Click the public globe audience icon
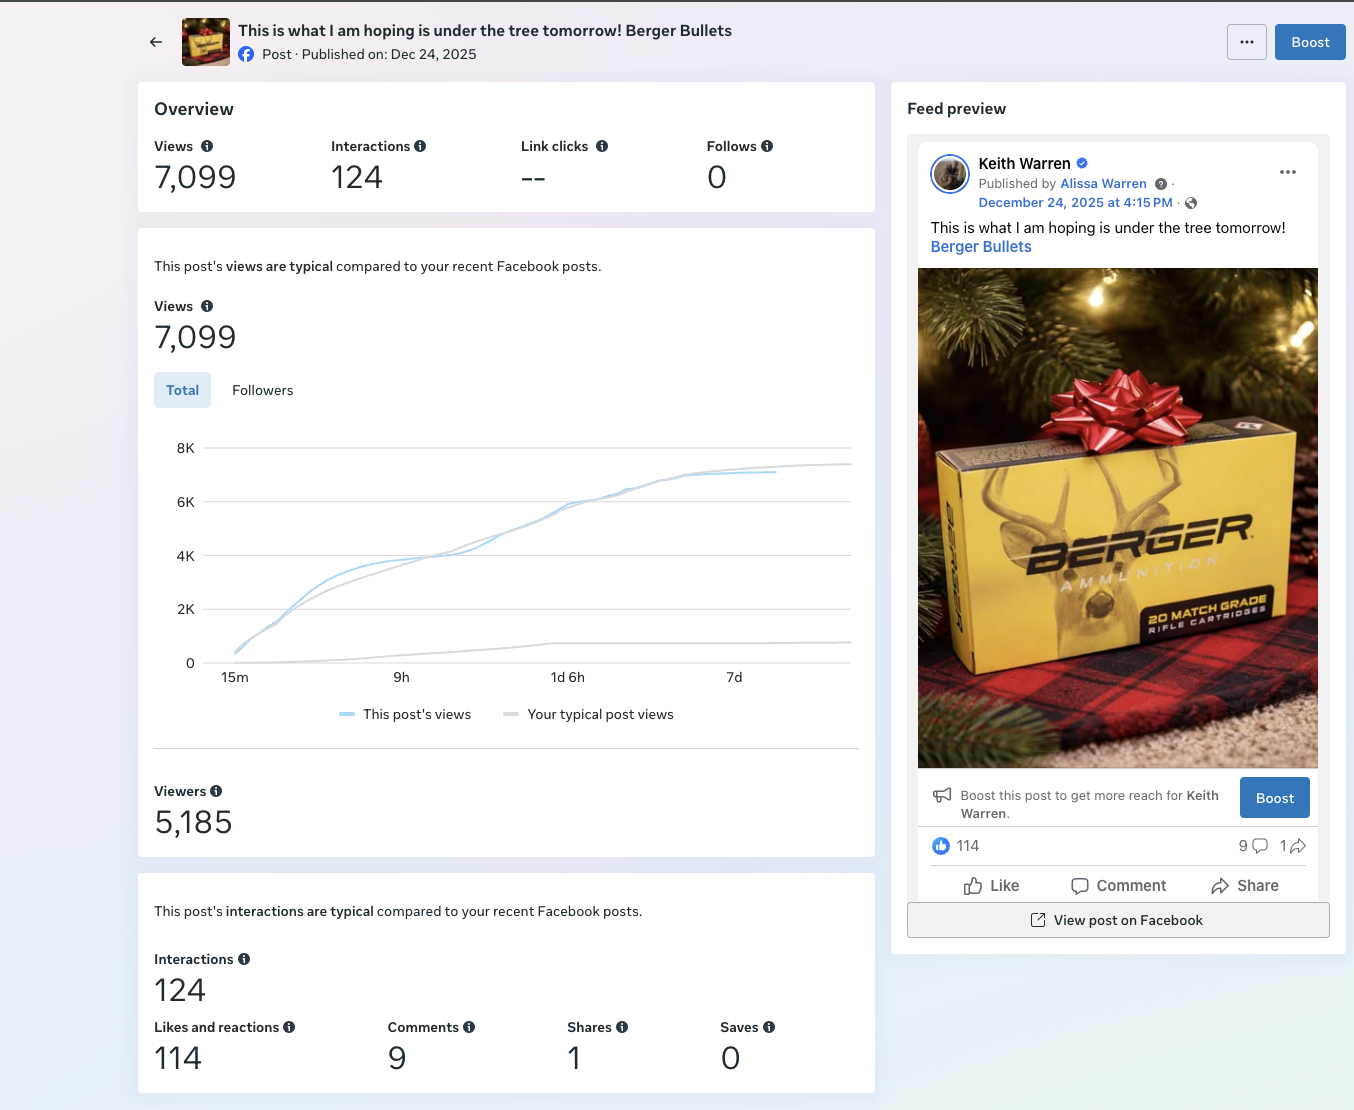This screenshot has width=1354, height=1110. pyautogui.click(x=1191, y=203)
